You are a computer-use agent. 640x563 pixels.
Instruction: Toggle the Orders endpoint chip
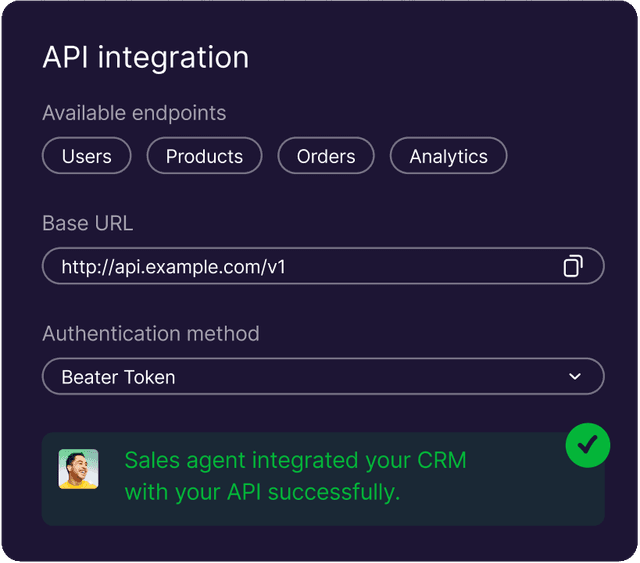point(326,156)
